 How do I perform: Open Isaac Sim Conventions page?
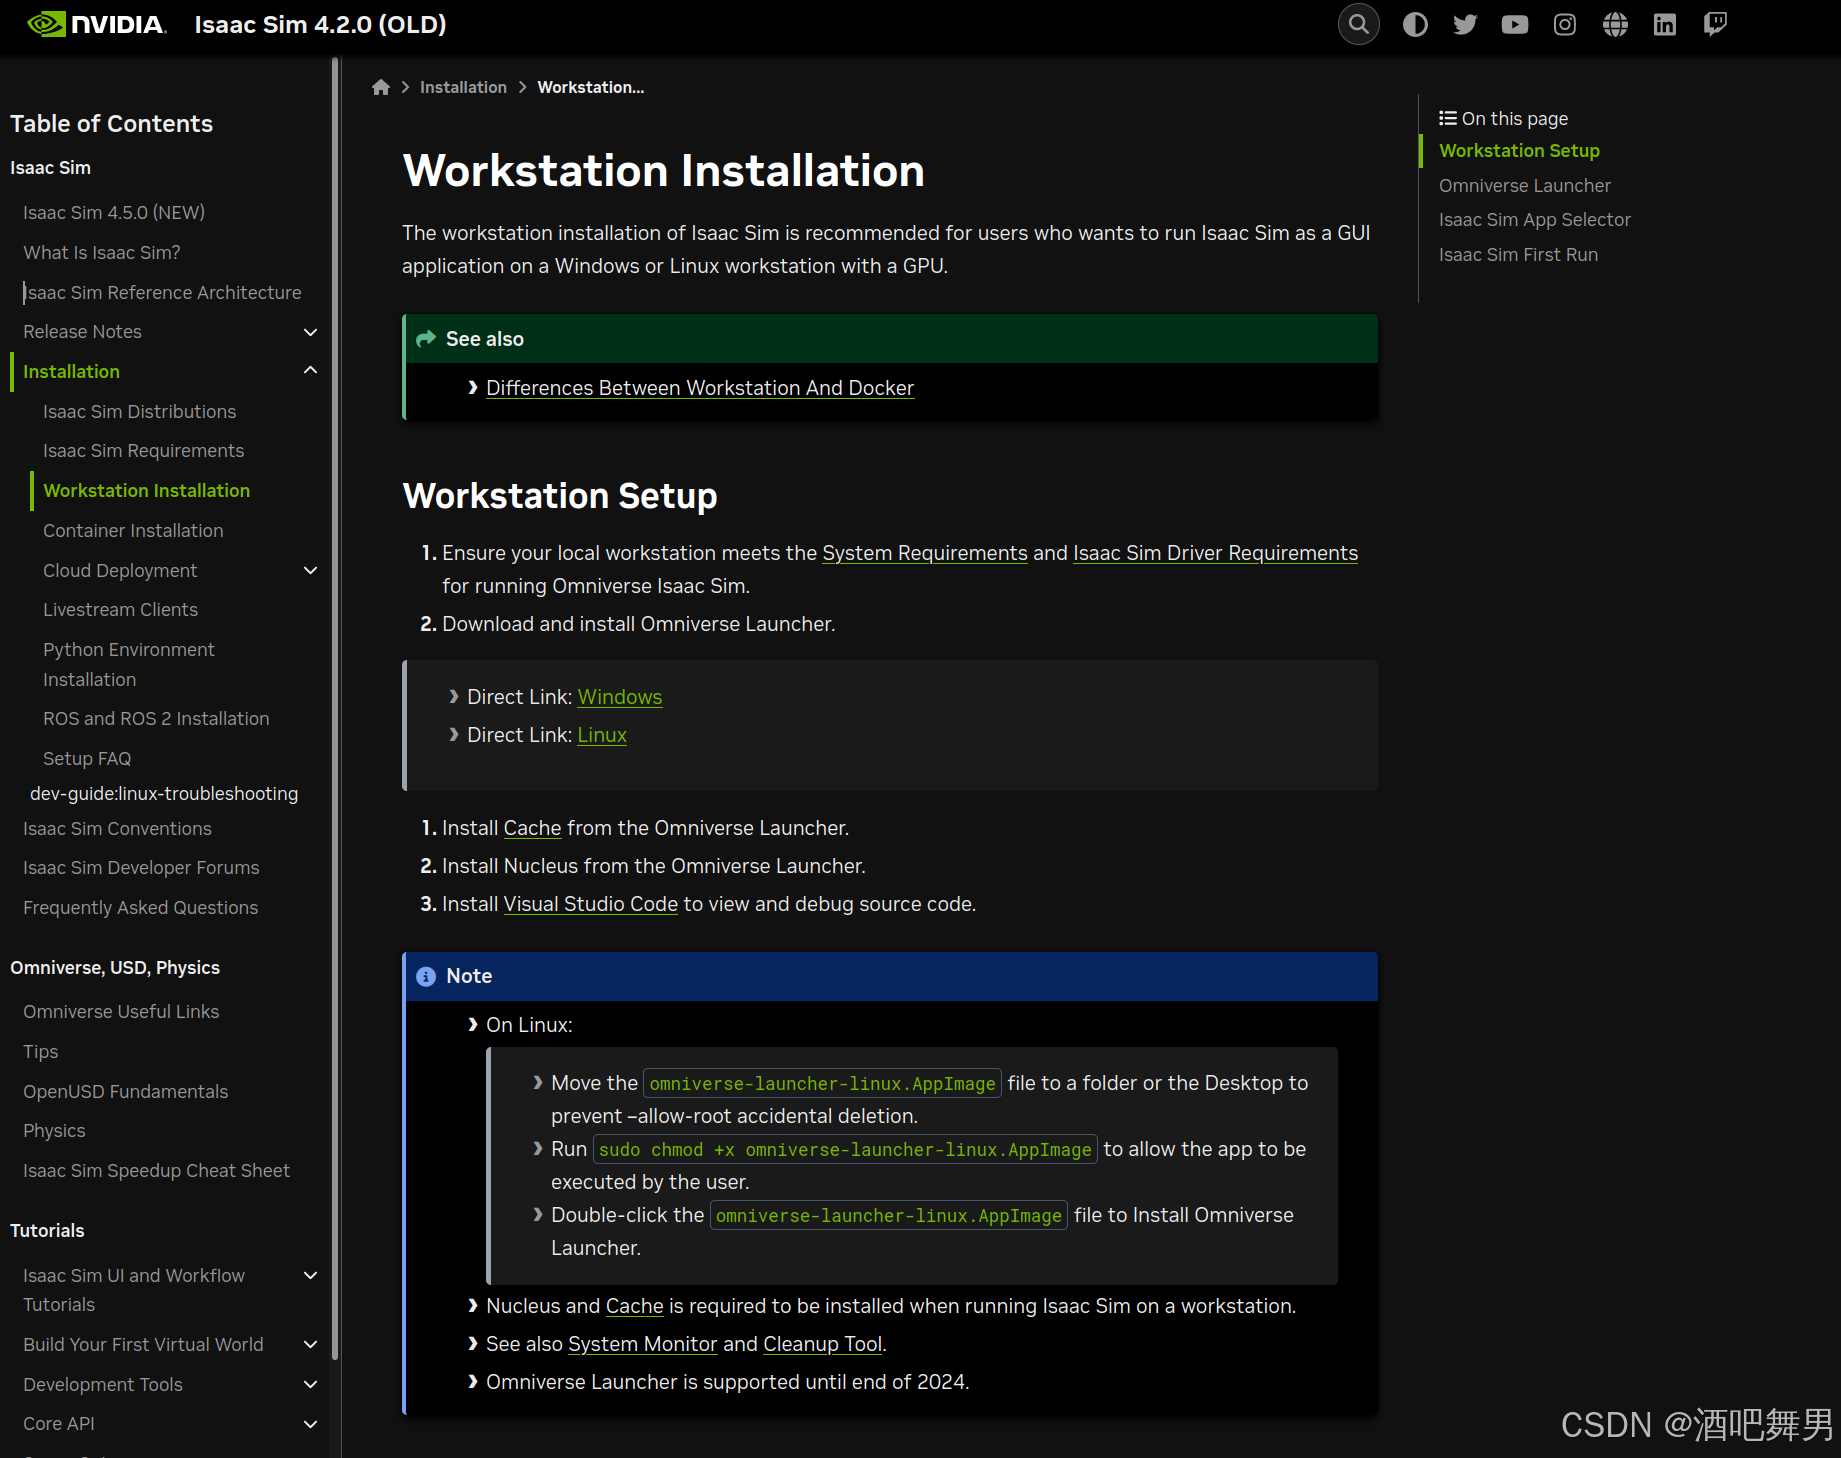[x=117, y=828]
